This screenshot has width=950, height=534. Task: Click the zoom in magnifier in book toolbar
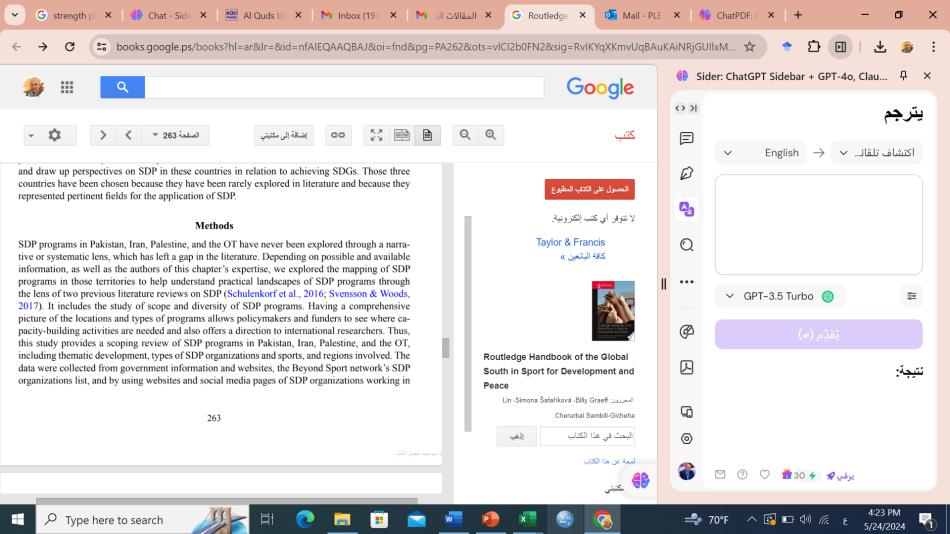pos(490,135)
